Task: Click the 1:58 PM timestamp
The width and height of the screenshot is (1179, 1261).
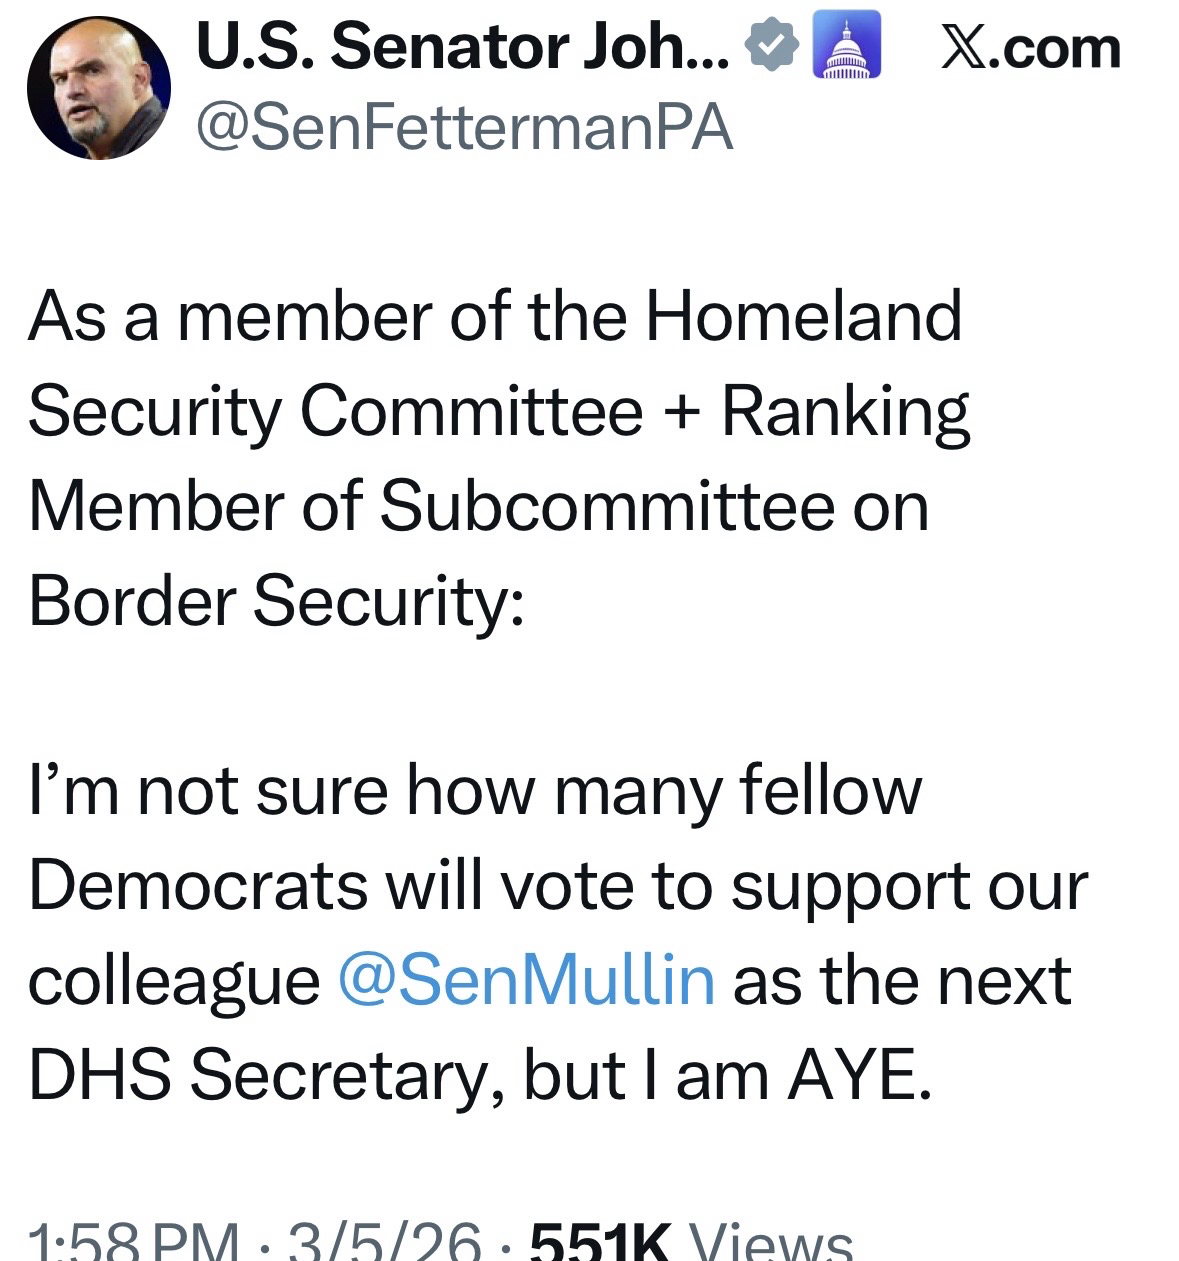Action: [x=133, y=1245]
